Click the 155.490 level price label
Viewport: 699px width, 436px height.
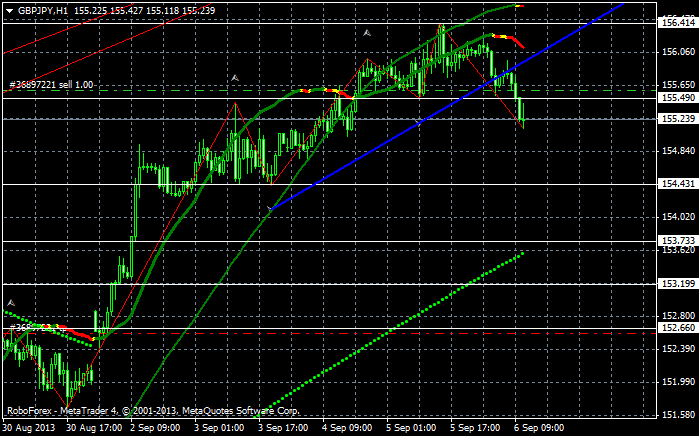(x=679, y=98)
